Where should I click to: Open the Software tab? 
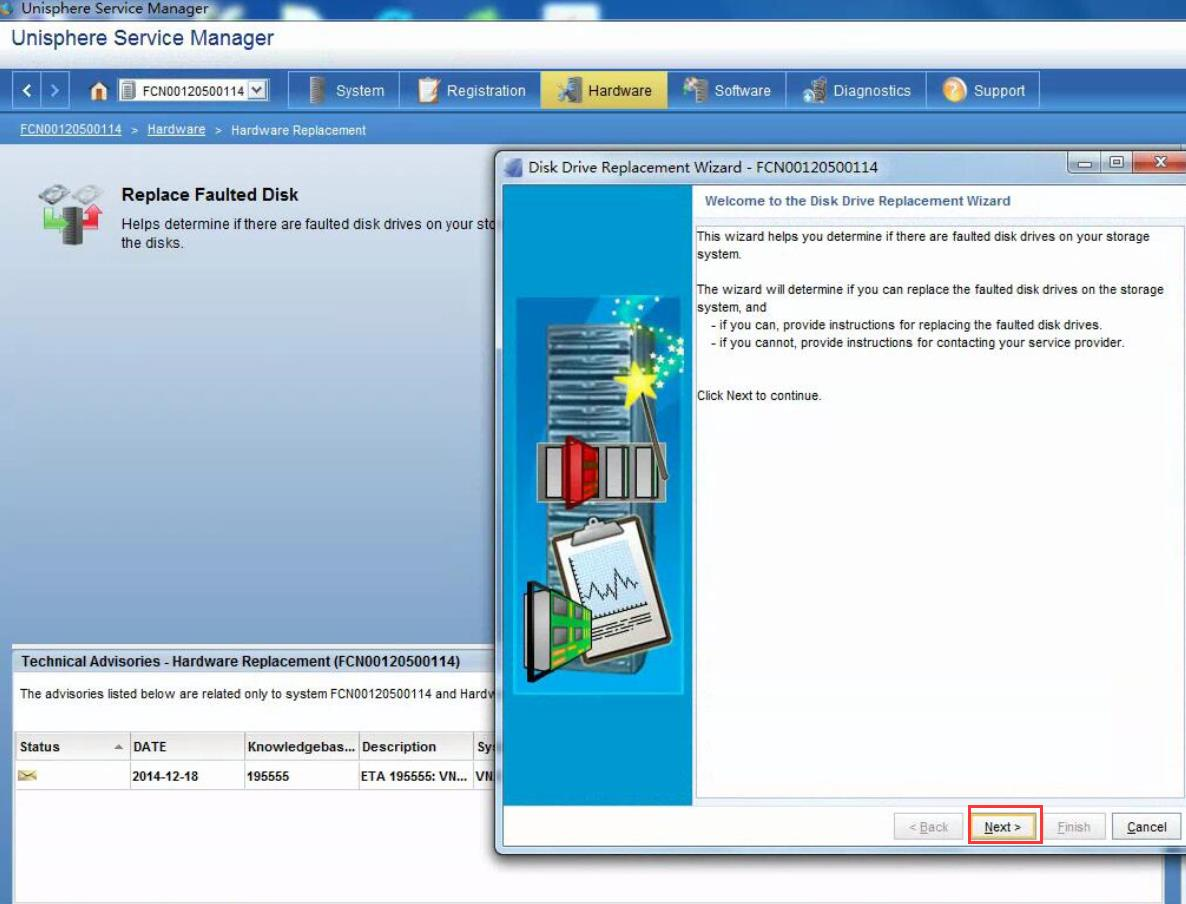[x=726, y=90]
